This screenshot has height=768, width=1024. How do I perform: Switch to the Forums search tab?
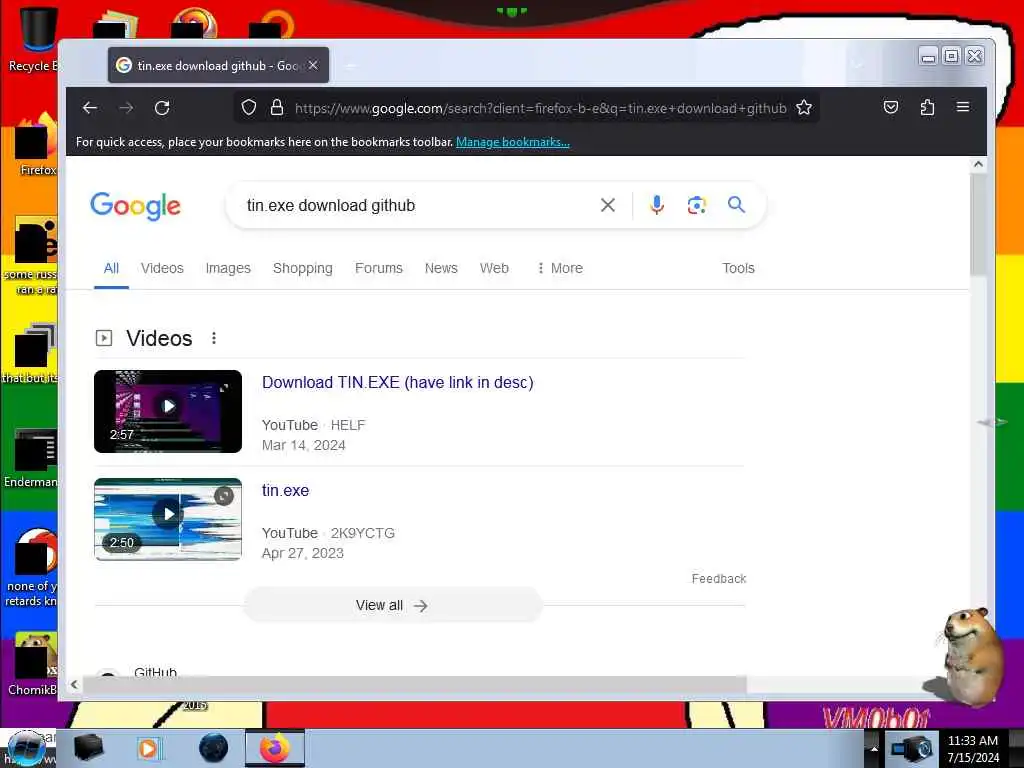point(379,268)
